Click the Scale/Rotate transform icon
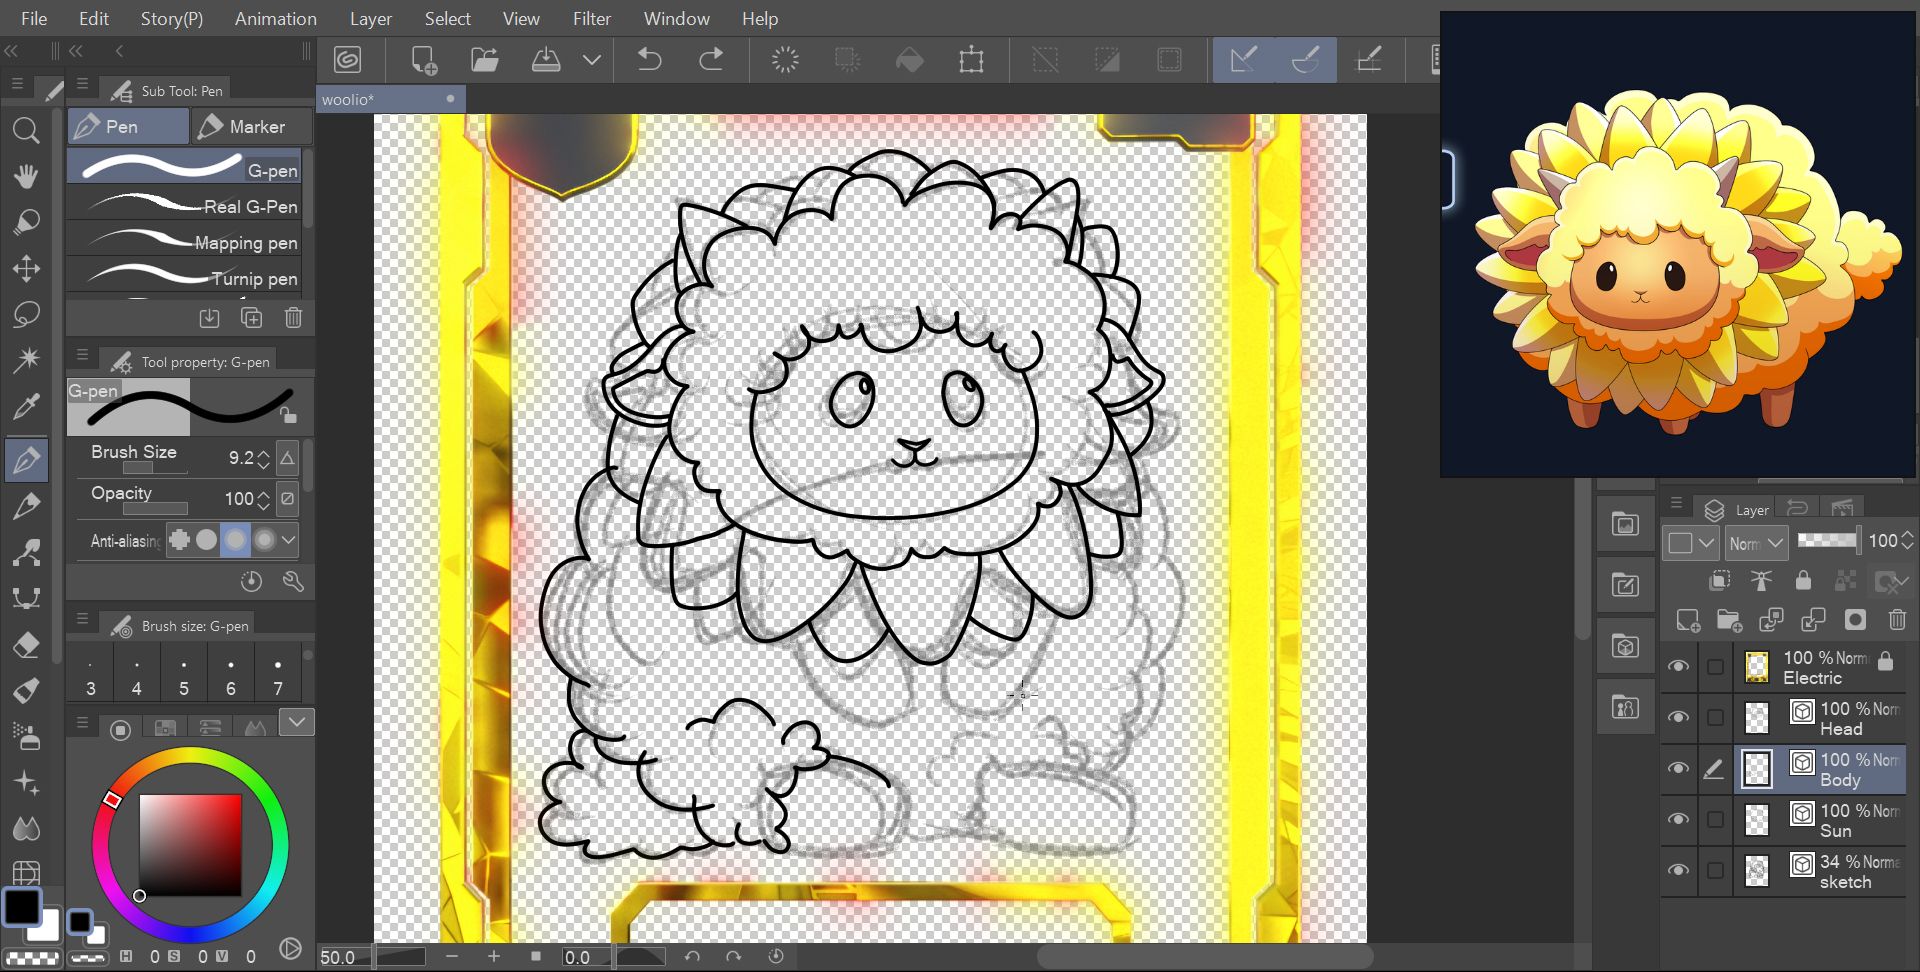 point(971,60)
